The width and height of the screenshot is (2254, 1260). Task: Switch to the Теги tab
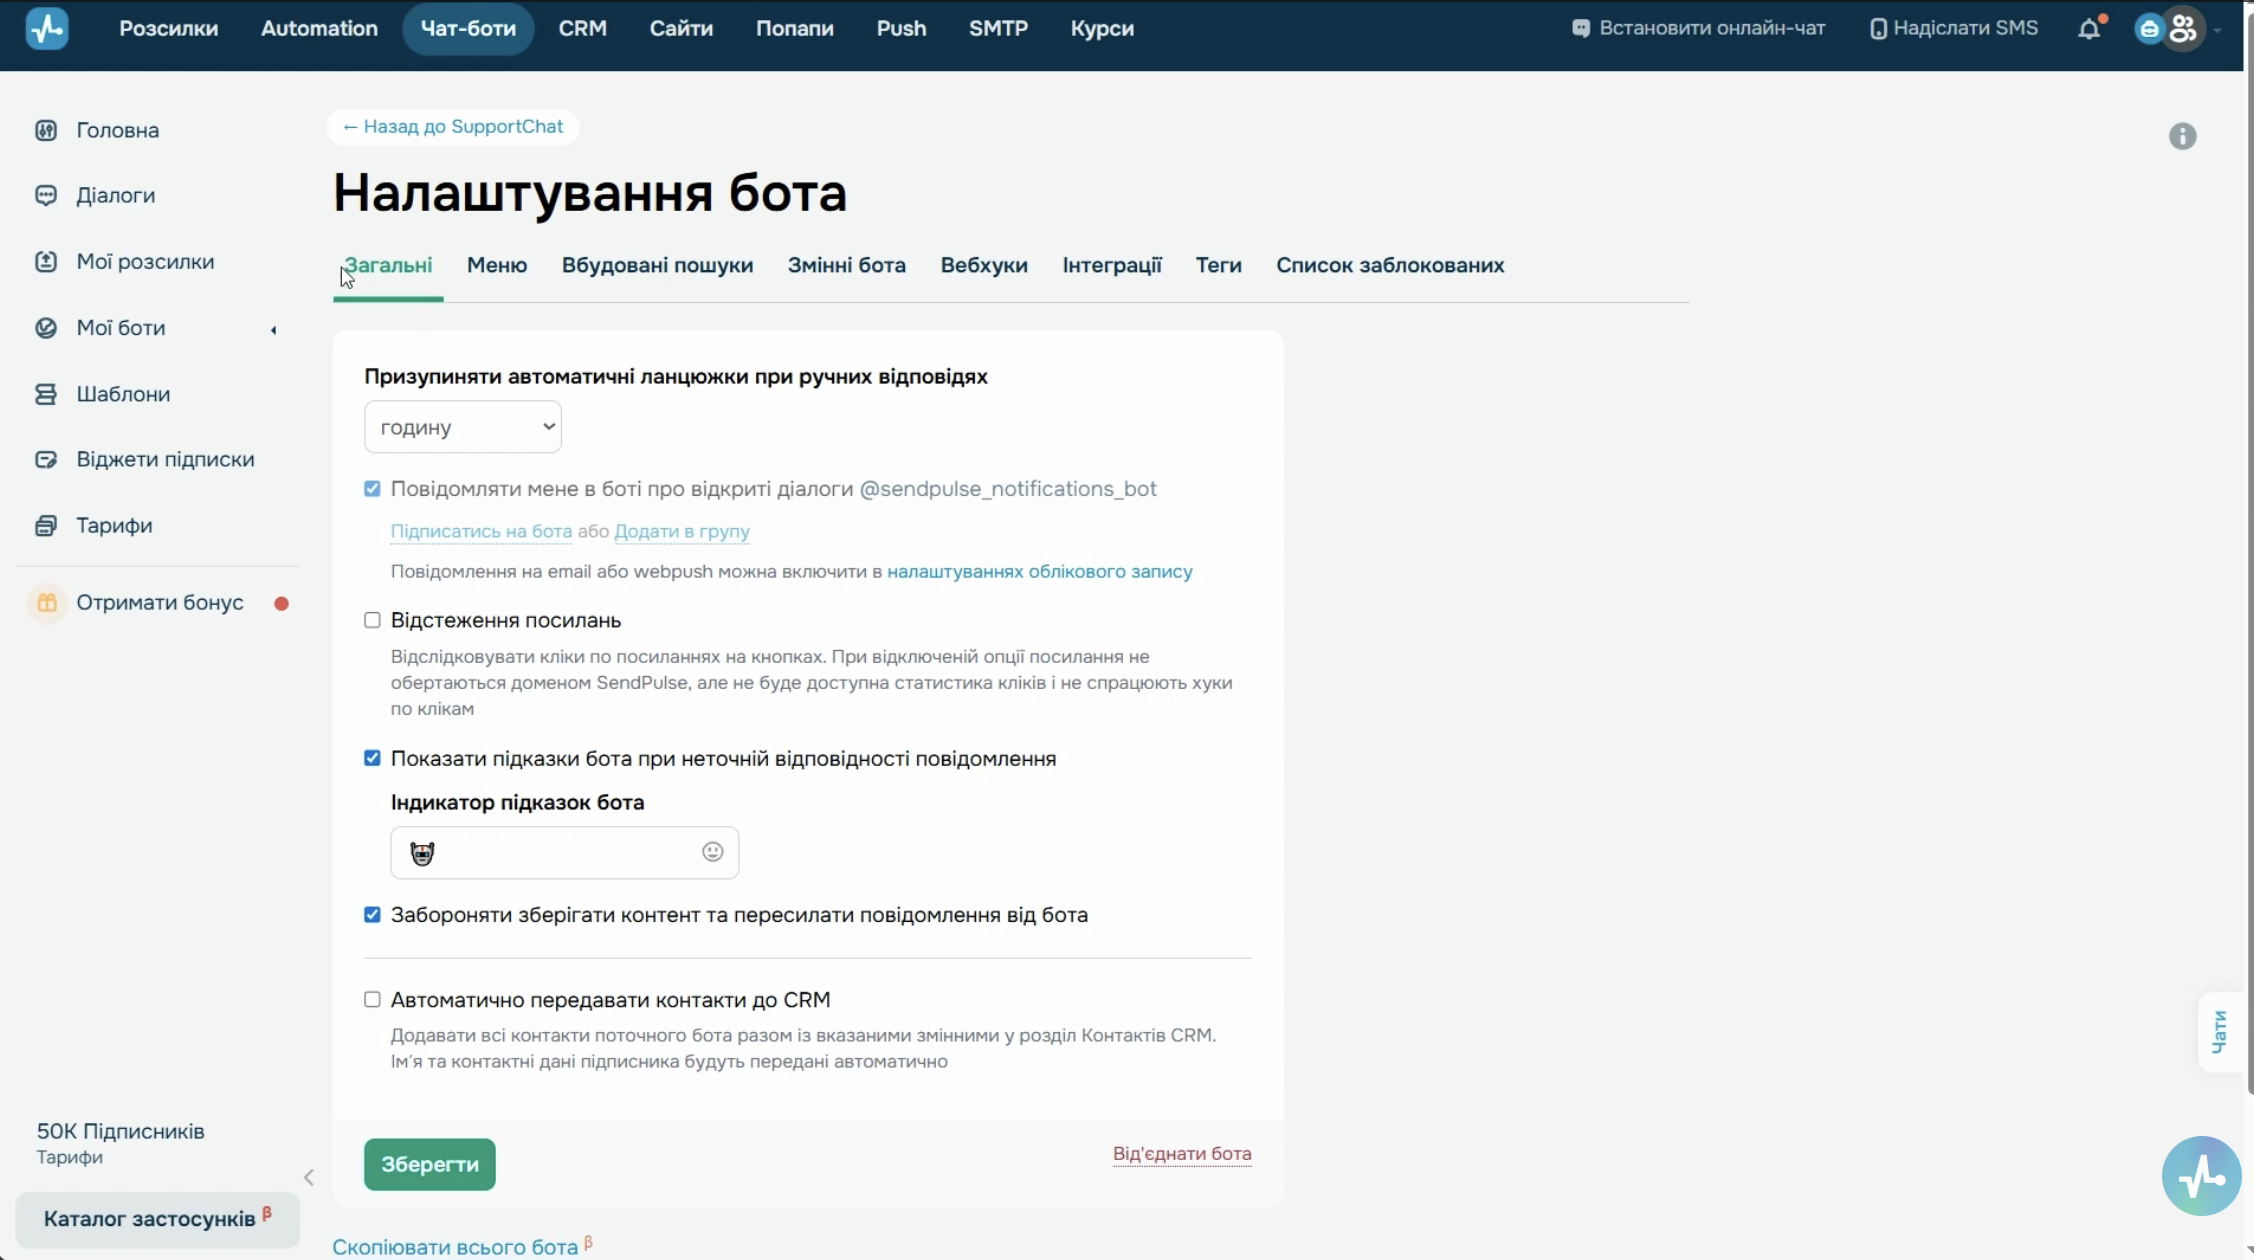[1218, 265]
